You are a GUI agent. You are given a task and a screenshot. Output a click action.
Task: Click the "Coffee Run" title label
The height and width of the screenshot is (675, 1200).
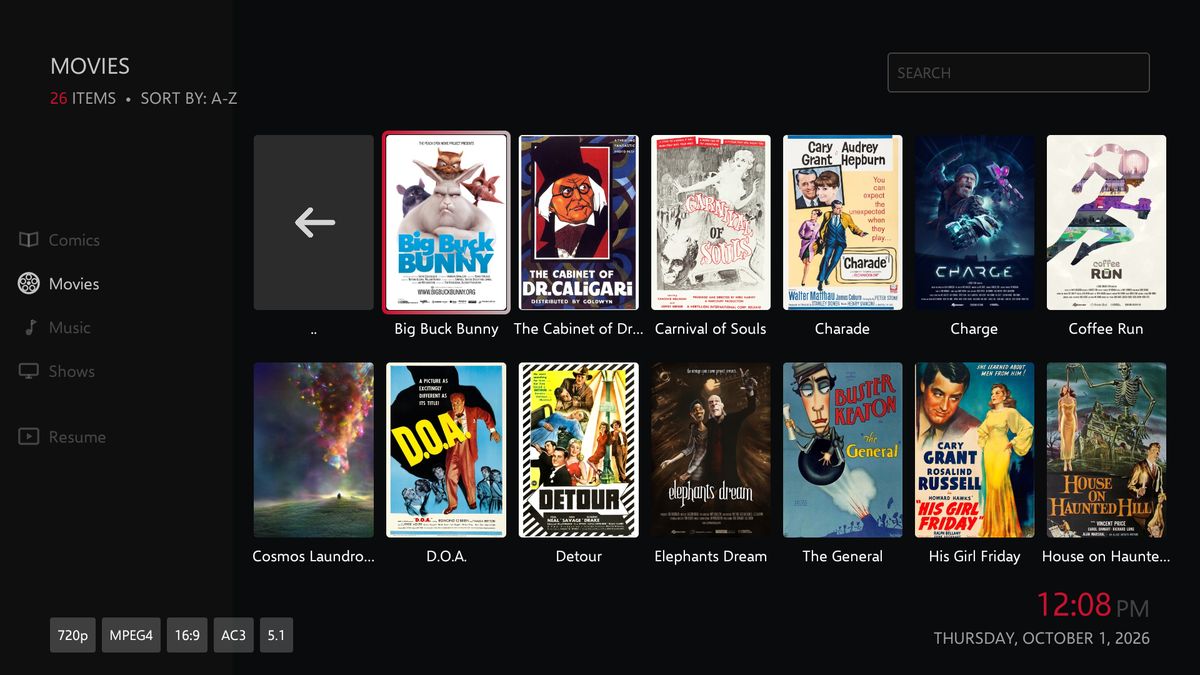pyautogui.click(x=1106, y=329)
